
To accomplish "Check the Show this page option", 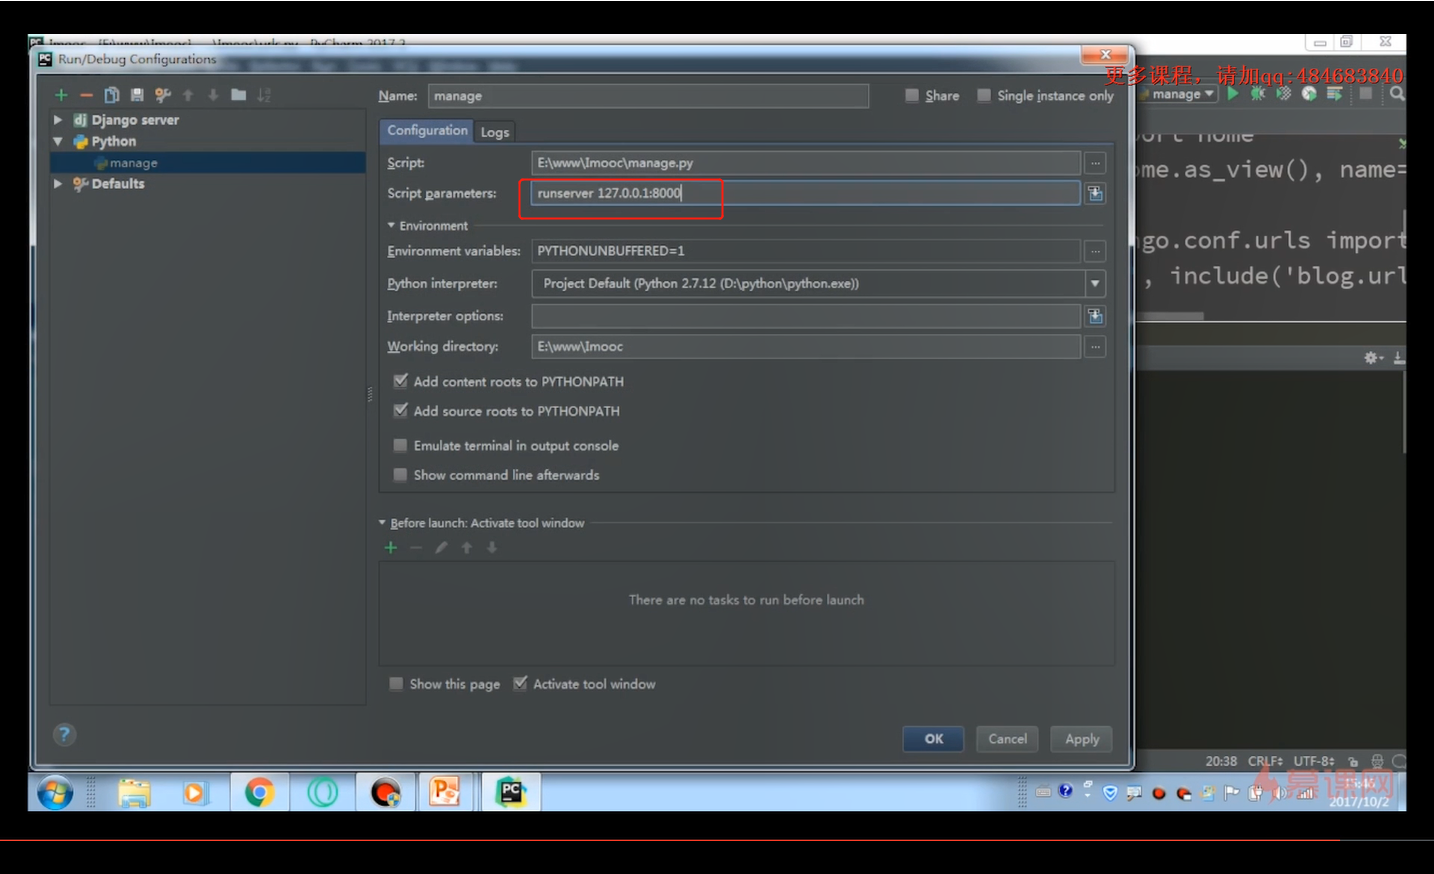I will tap(397, 683).
